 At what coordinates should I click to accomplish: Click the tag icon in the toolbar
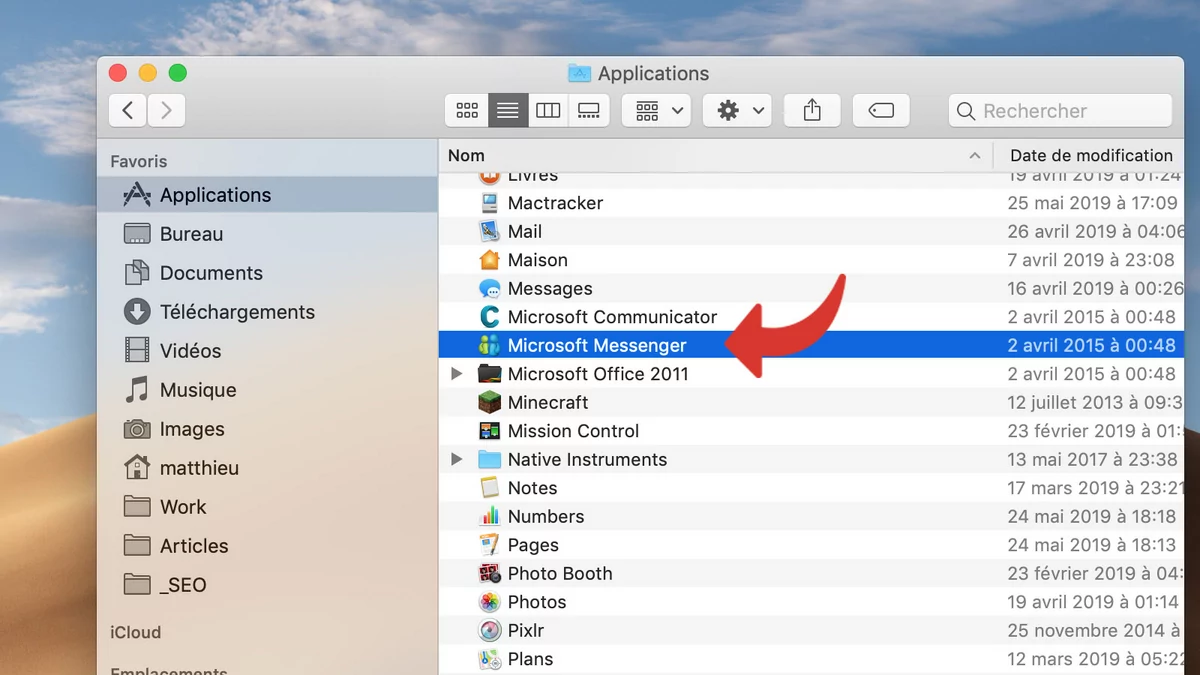pyautogui.click(x=880, y=110)
